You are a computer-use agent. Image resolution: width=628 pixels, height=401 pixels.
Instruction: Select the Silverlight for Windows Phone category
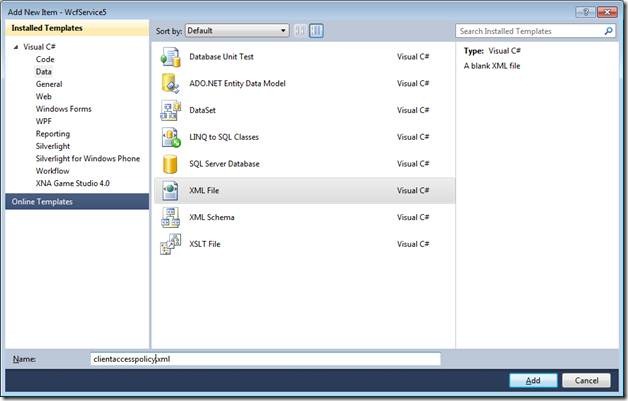(x=87, y=159)
